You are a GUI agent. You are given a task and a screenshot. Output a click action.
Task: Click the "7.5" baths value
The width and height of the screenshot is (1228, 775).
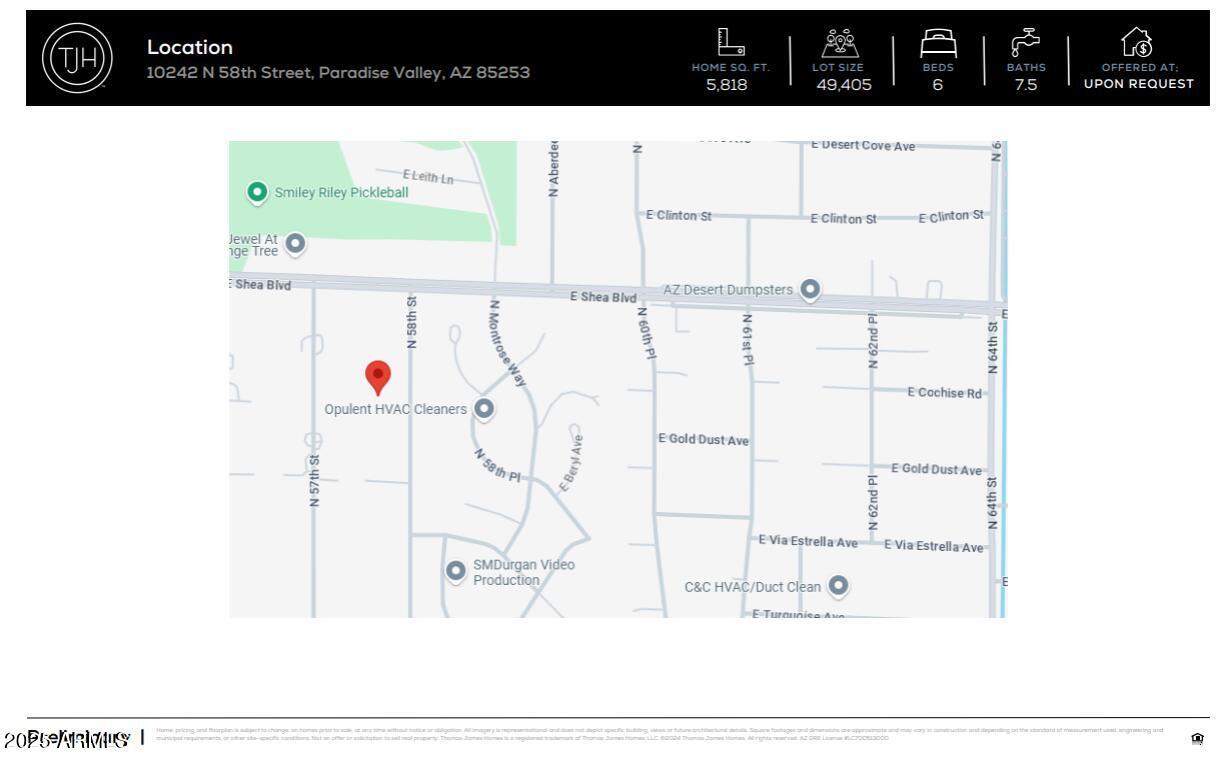tap(1026, 85)
